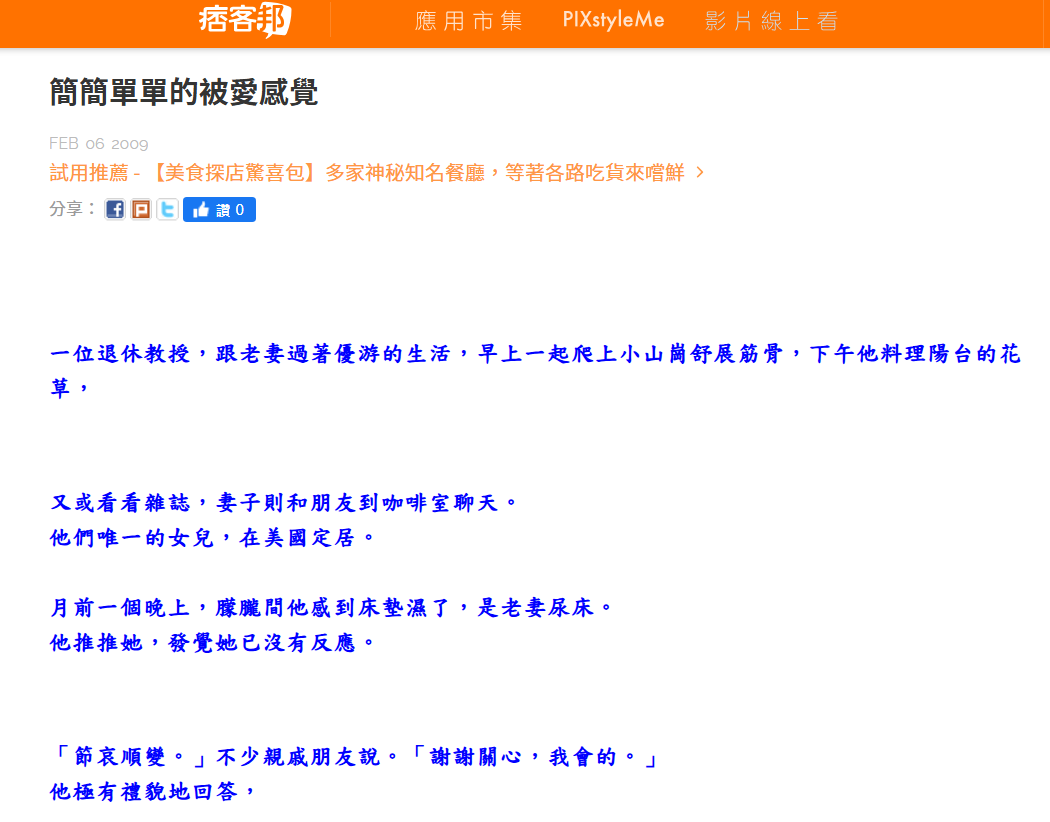Click the line 他推推她，發覺她已沒有反應
Image resolution: width=1050 pixels, height=822 pixels.
pyautogui.click(x=213, y=643)
